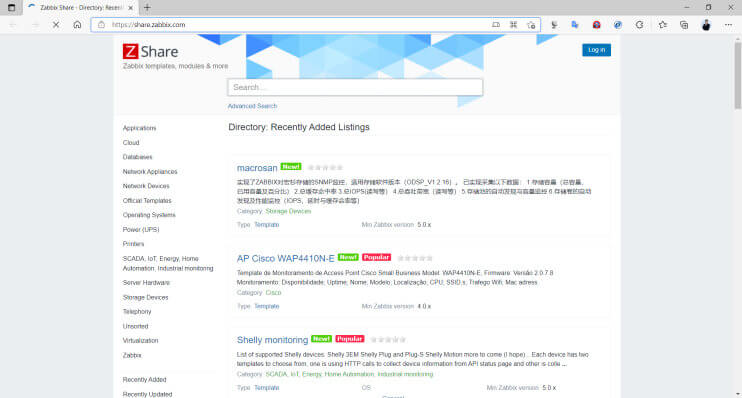Open SCADA category link under Shelly monitoring
Image resolution: width=742 pixels, height=398 pixels.
tap(349, 374)
